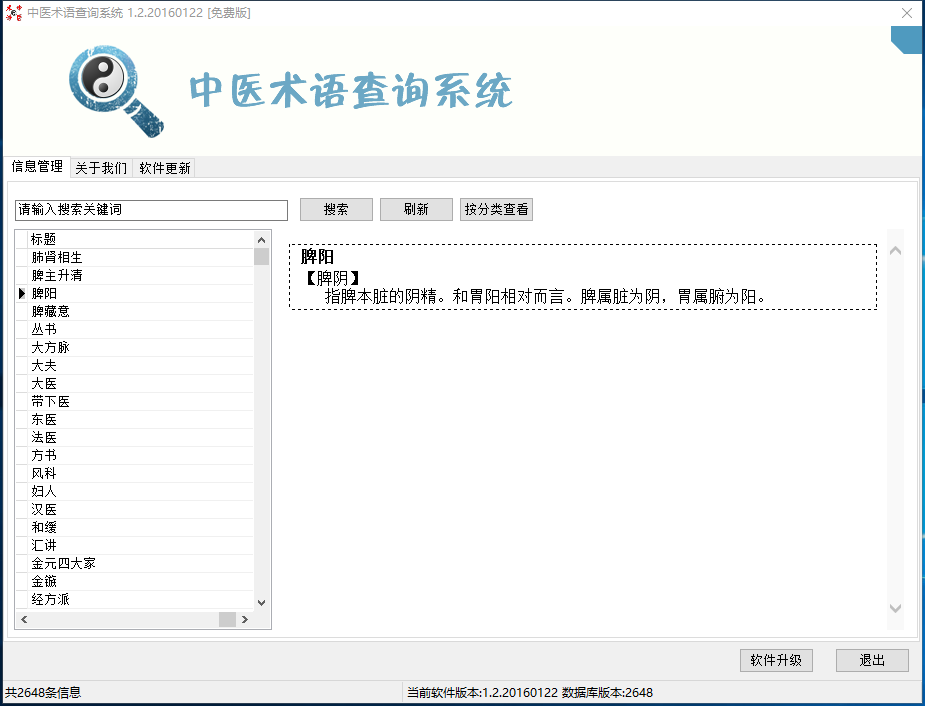Click the 软件升级 button
Screen dimensions: 925x706
pyautogui.click(x=776, y=660)
